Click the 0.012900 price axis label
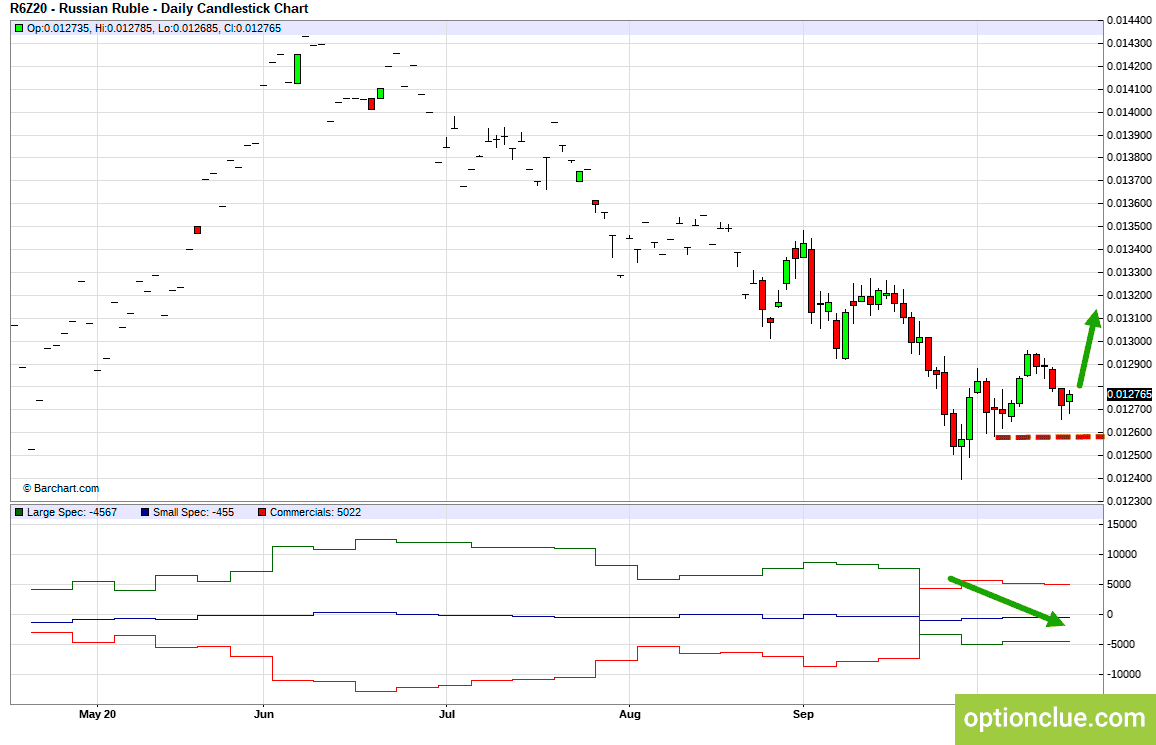Image resolution: width=1156 pixels, height=745 pixels. tap(1129, 364)
